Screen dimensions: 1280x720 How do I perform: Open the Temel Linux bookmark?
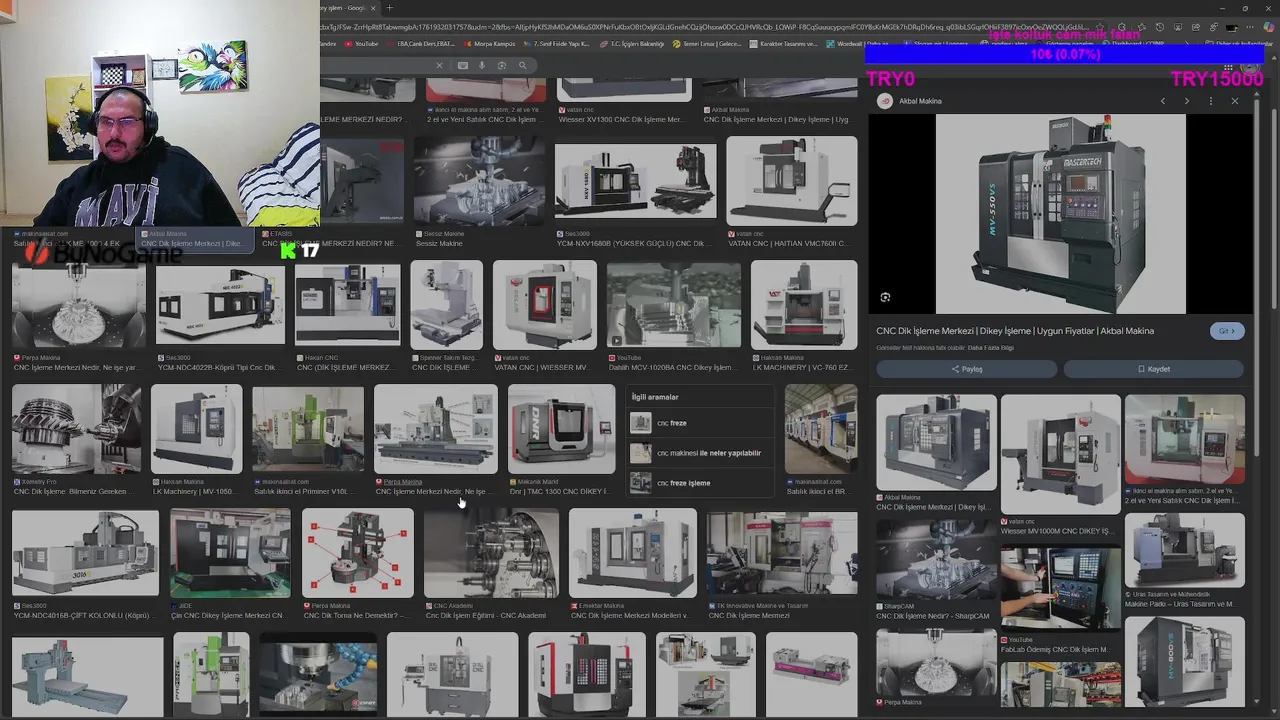tap(708, 44)
